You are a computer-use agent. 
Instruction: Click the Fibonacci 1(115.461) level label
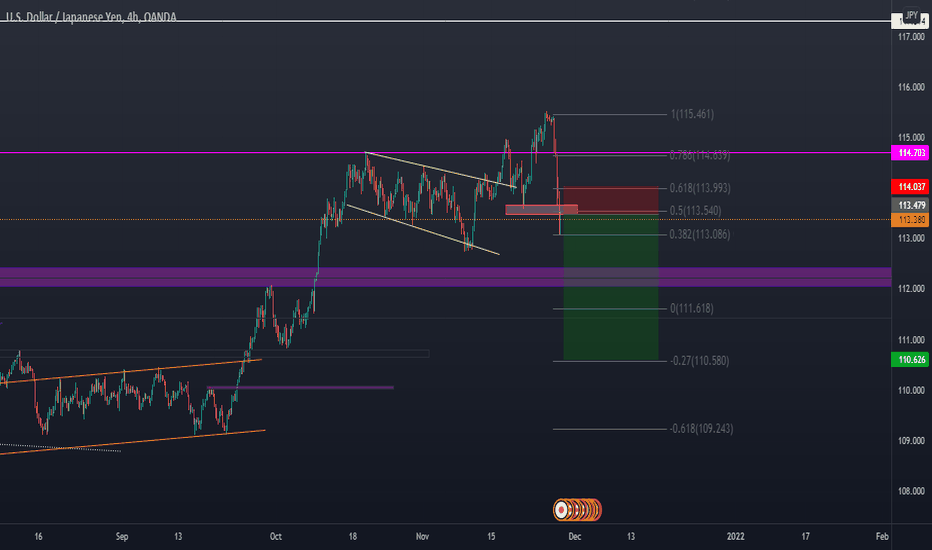(692, 114)
